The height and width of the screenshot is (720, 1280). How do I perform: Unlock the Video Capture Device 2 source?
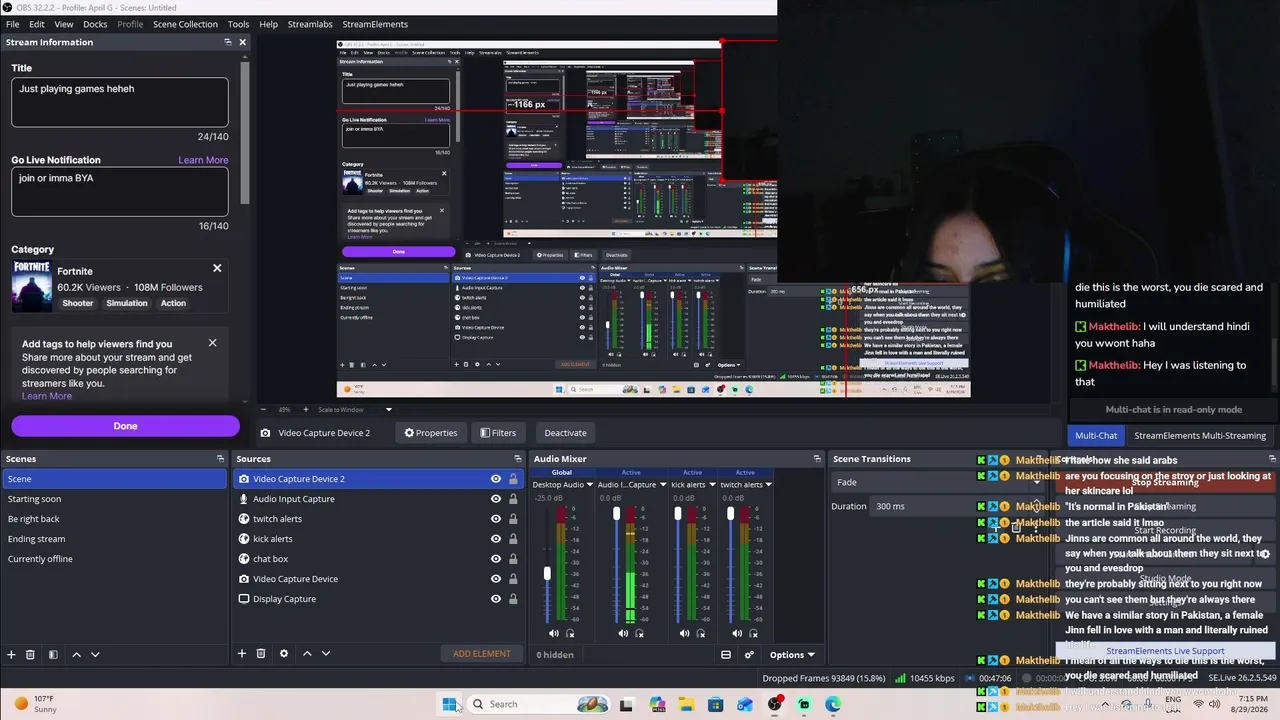513,479
